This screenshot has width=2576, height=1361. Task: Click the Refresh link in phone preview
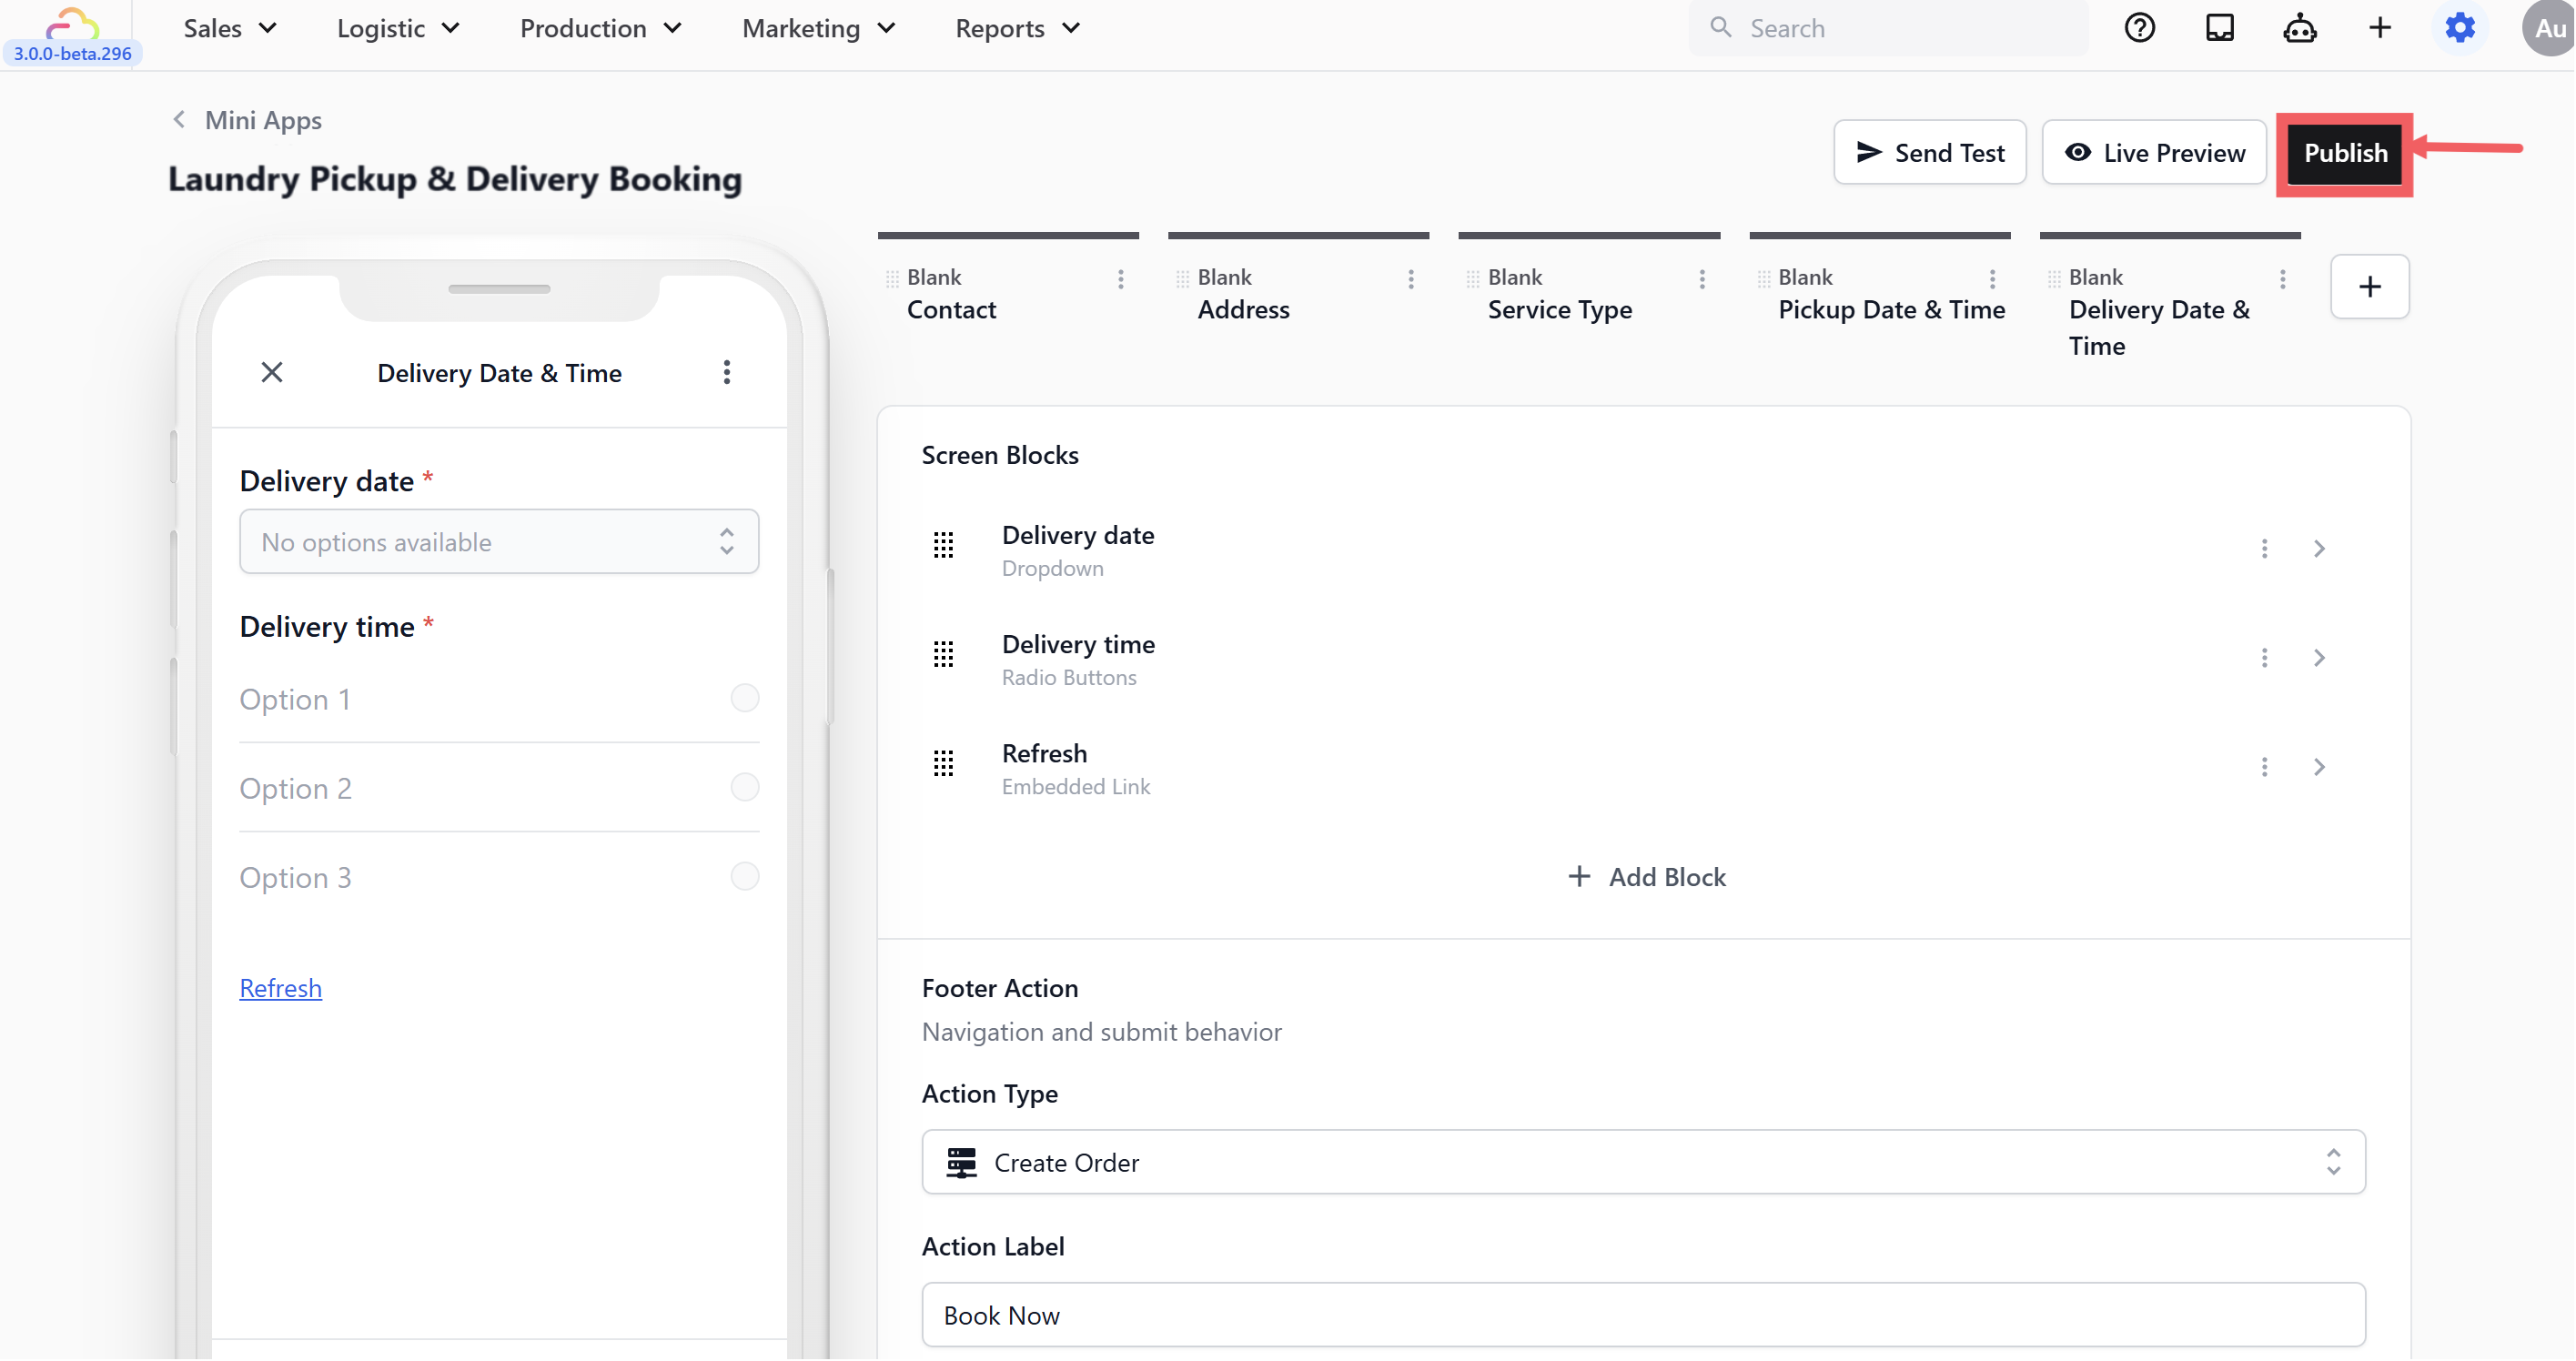[280, 988]
